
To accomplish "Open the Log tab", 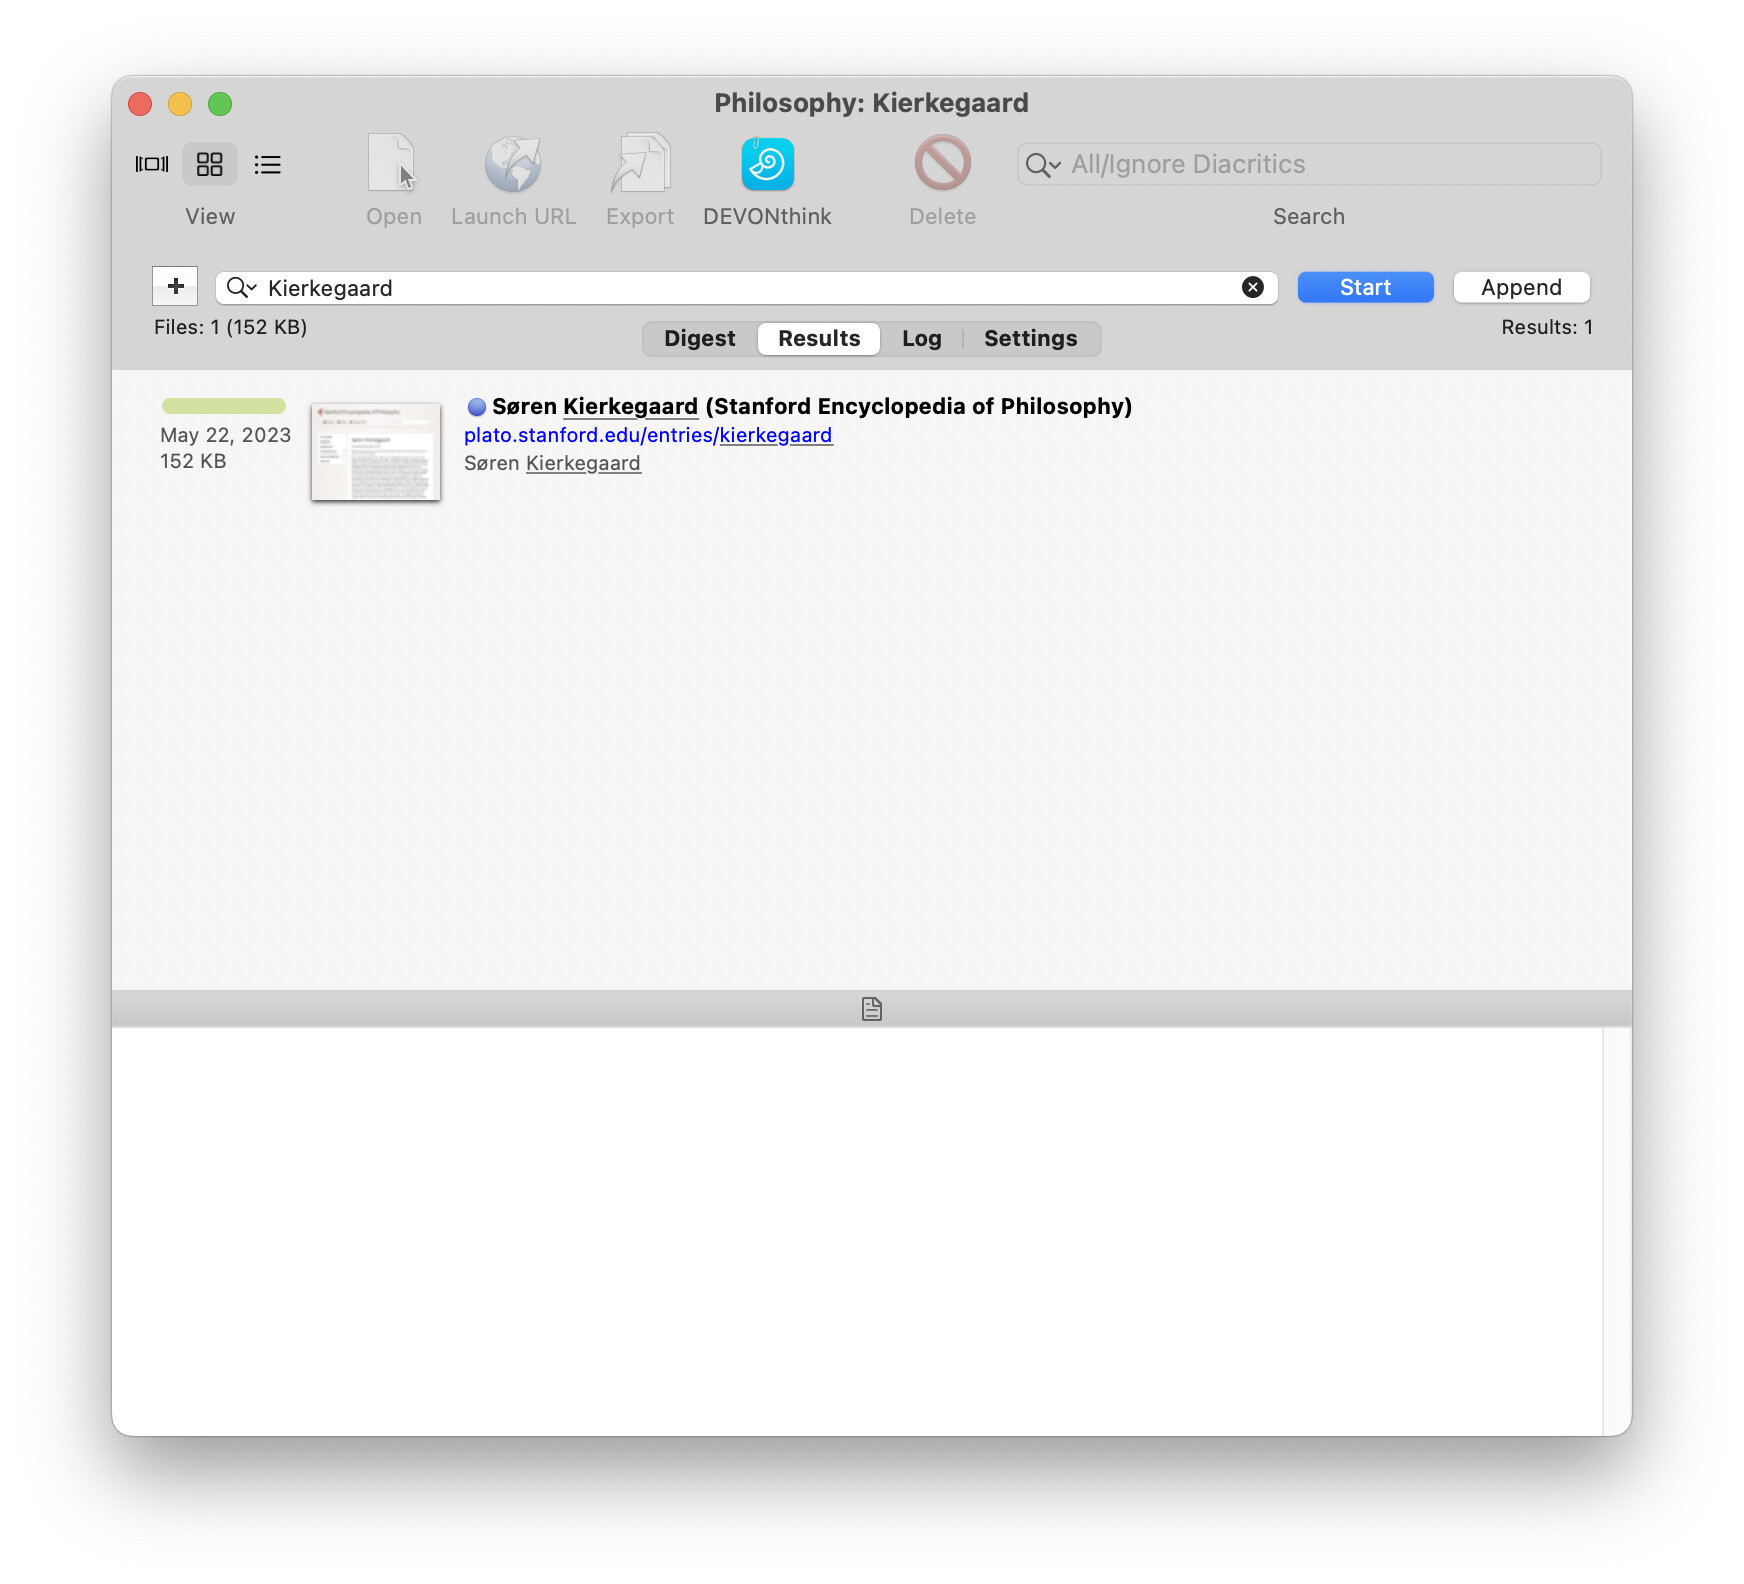I will click(921, 339).
